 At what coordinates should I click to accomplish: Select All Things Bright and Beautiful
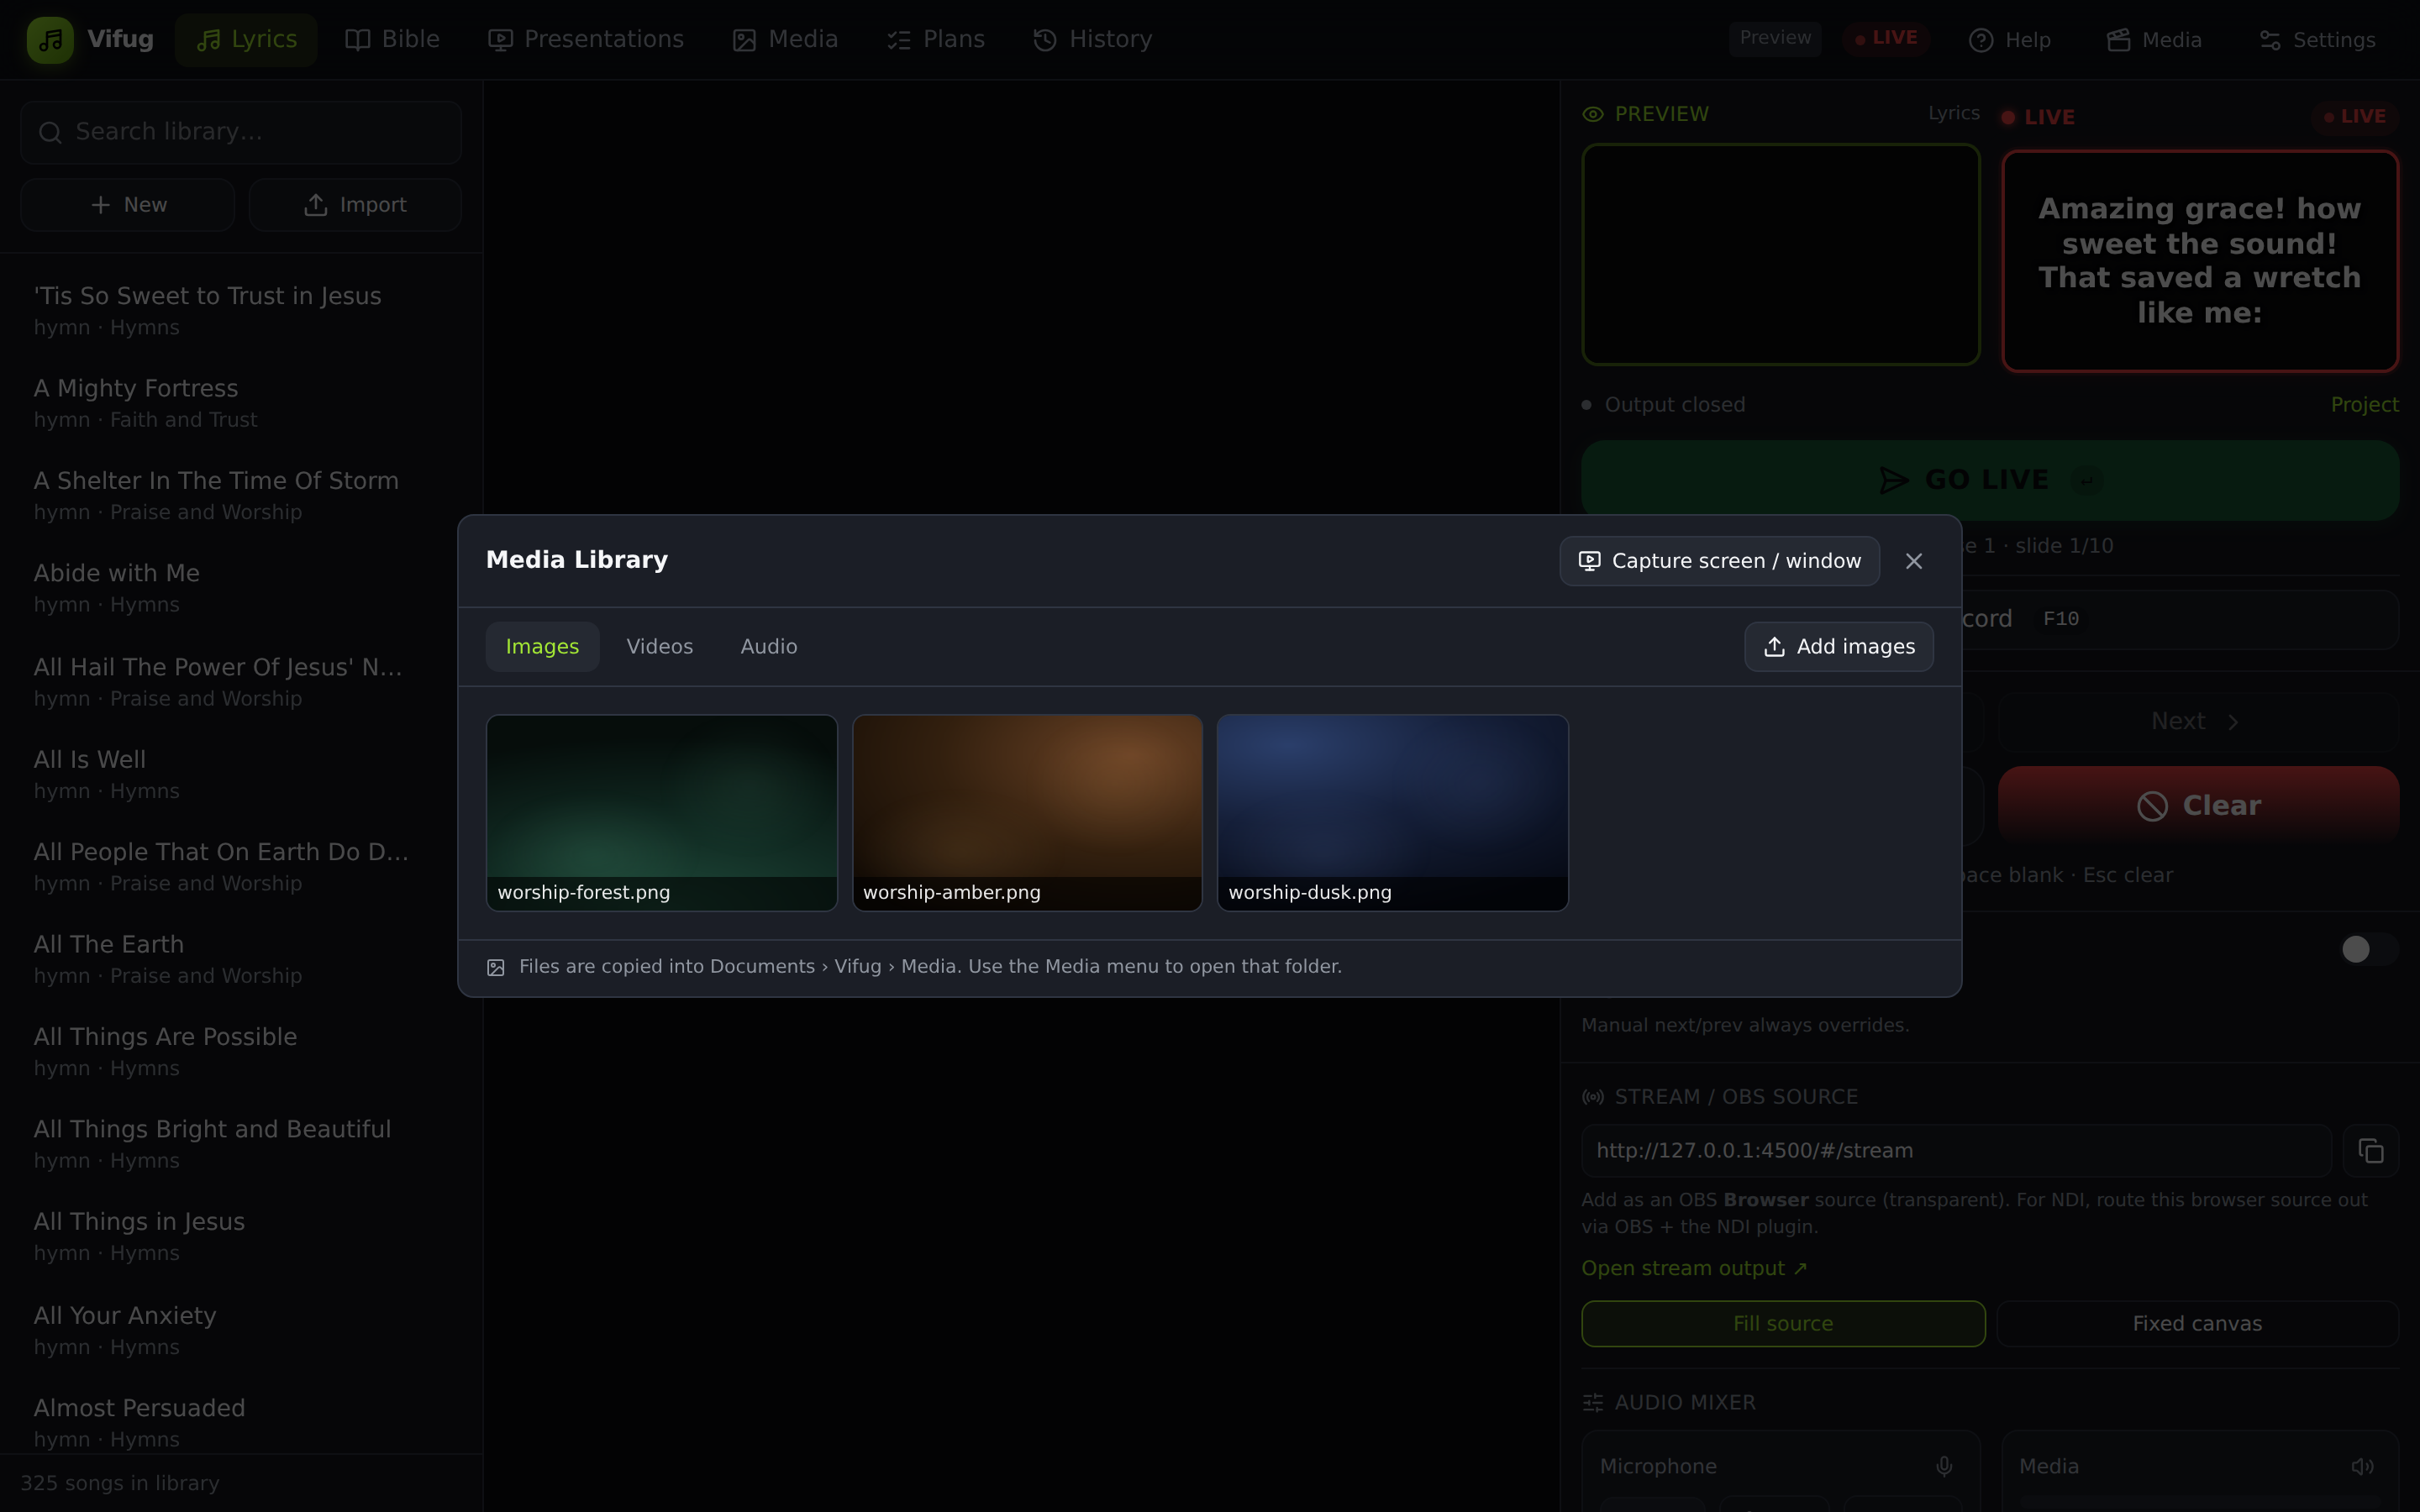(x=241, y=1143)
